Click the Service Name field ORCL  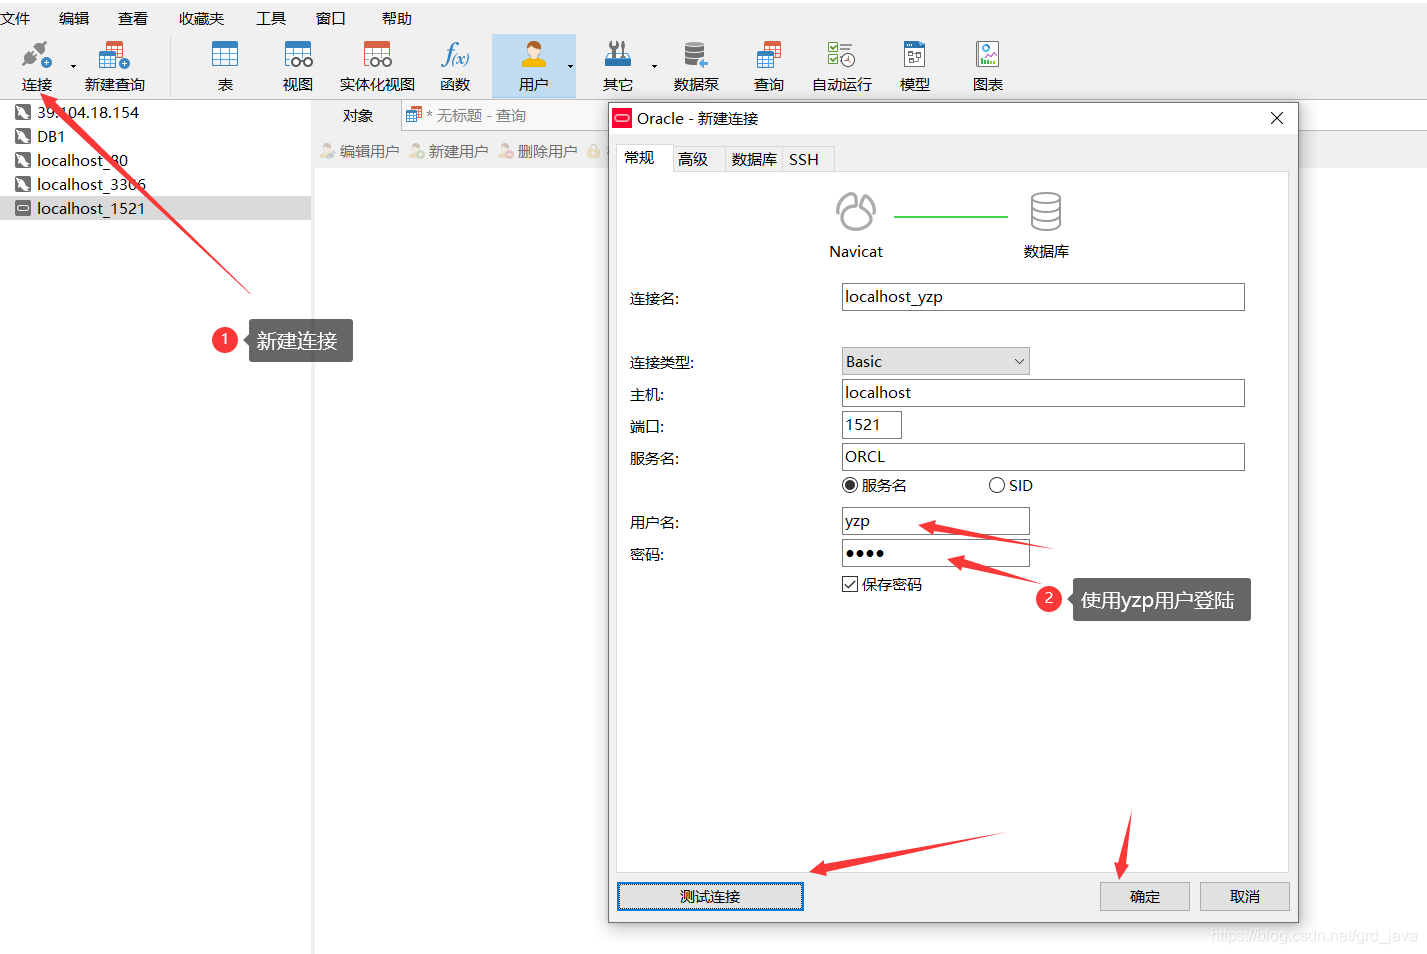(x=1043, y=457)
